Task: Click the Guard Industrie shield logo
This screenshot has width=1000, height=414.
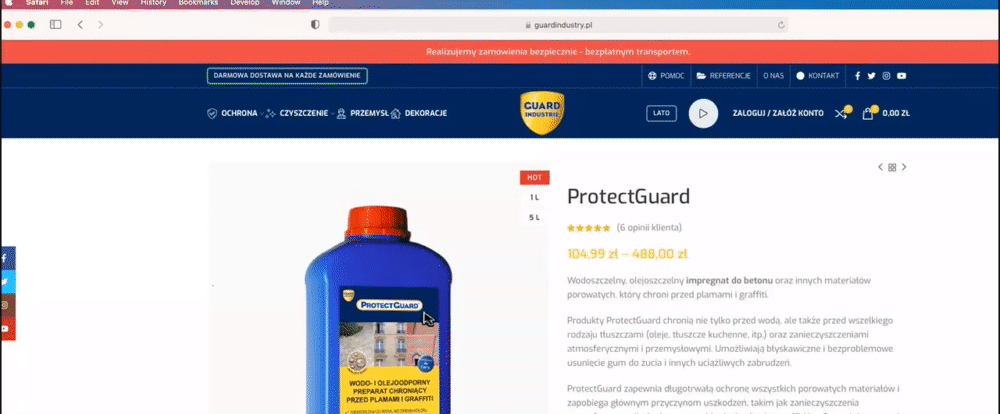Action: (541, 113)
